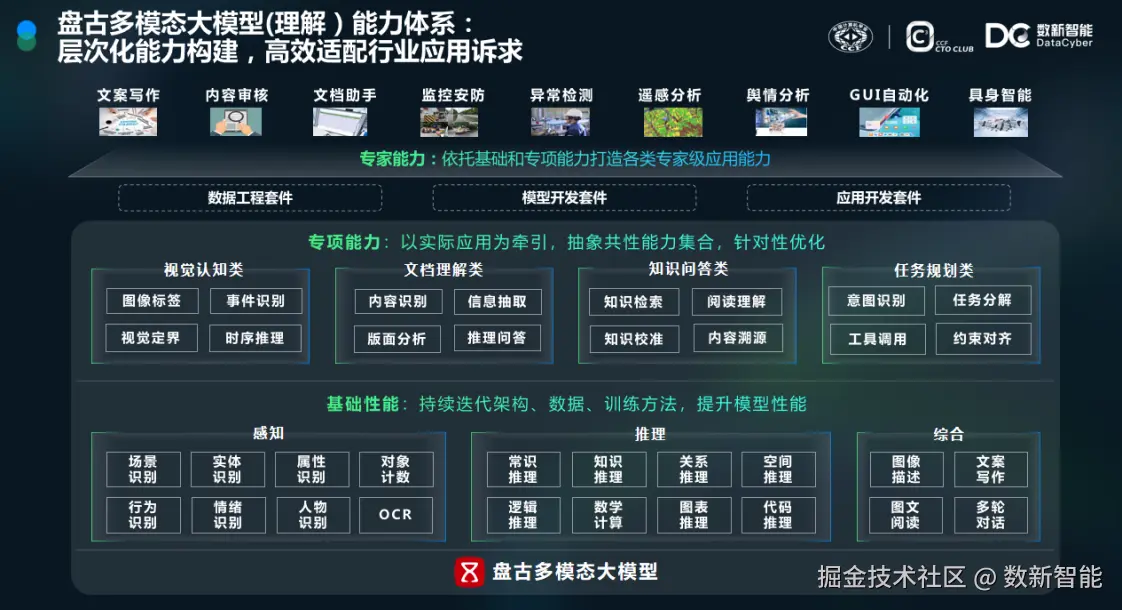Click the 人物识别 box

(313, 515)
